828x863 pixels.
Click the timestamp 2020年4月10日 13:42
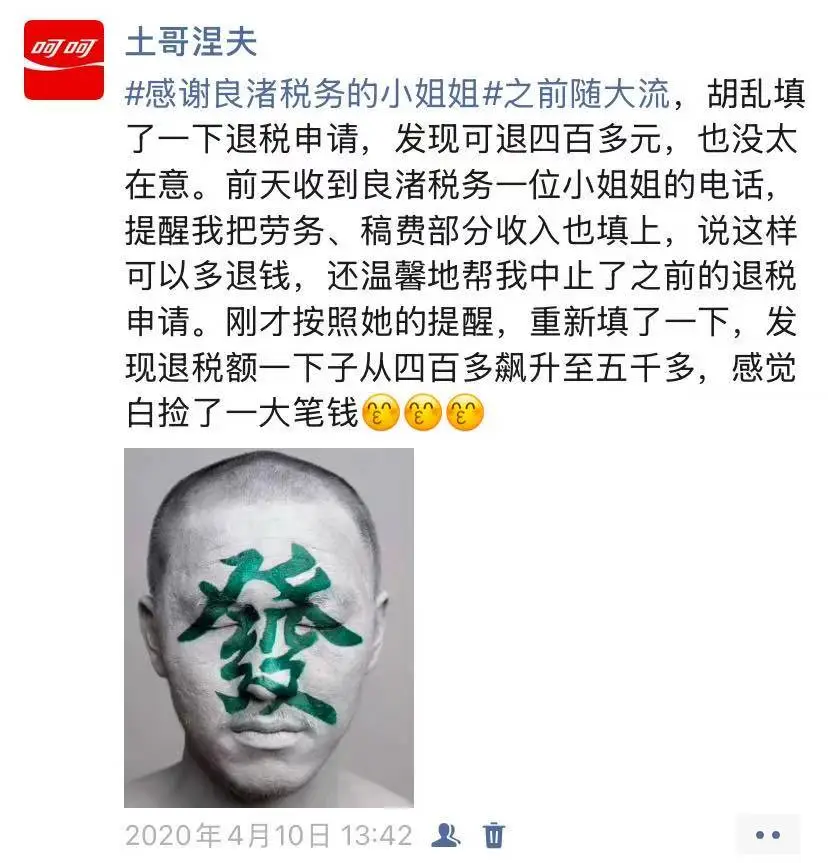269,835
